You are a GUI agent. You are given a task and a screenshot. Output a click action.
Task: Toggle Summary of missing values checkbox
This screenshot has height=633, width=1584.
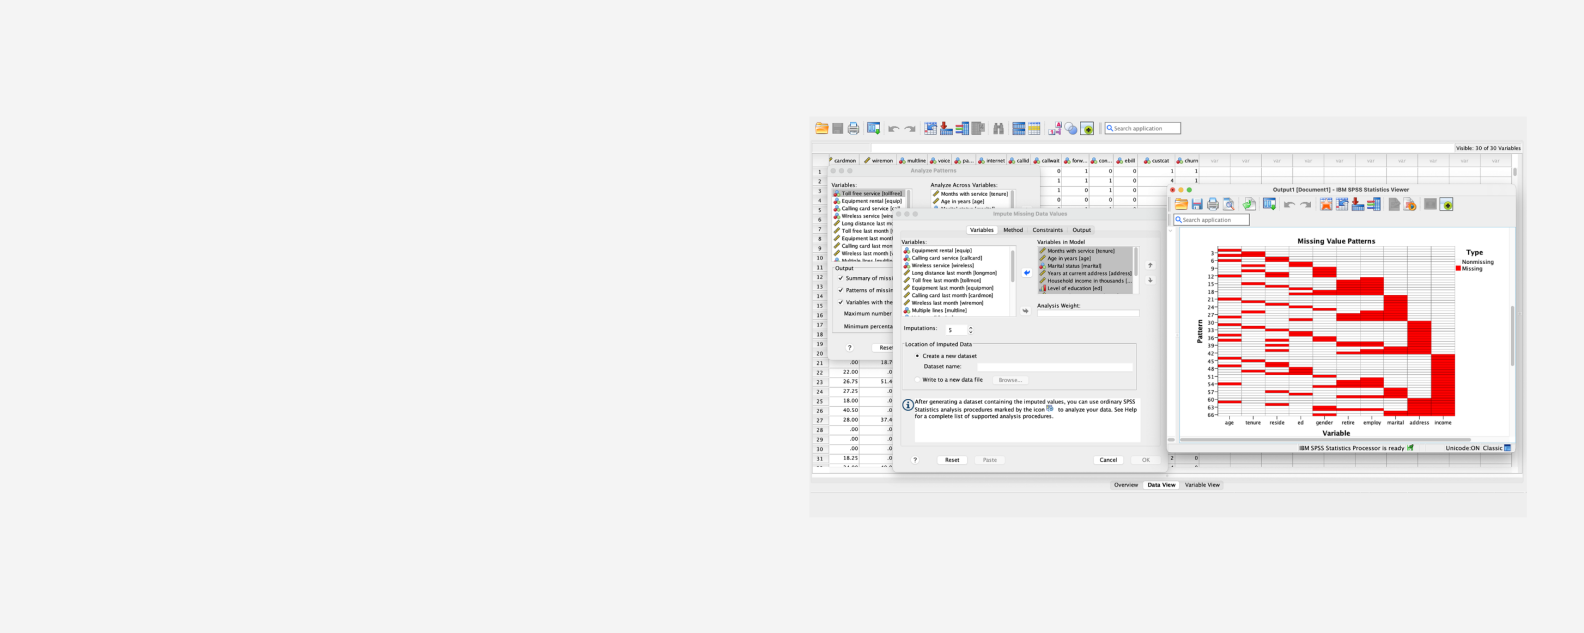[841, 278]
